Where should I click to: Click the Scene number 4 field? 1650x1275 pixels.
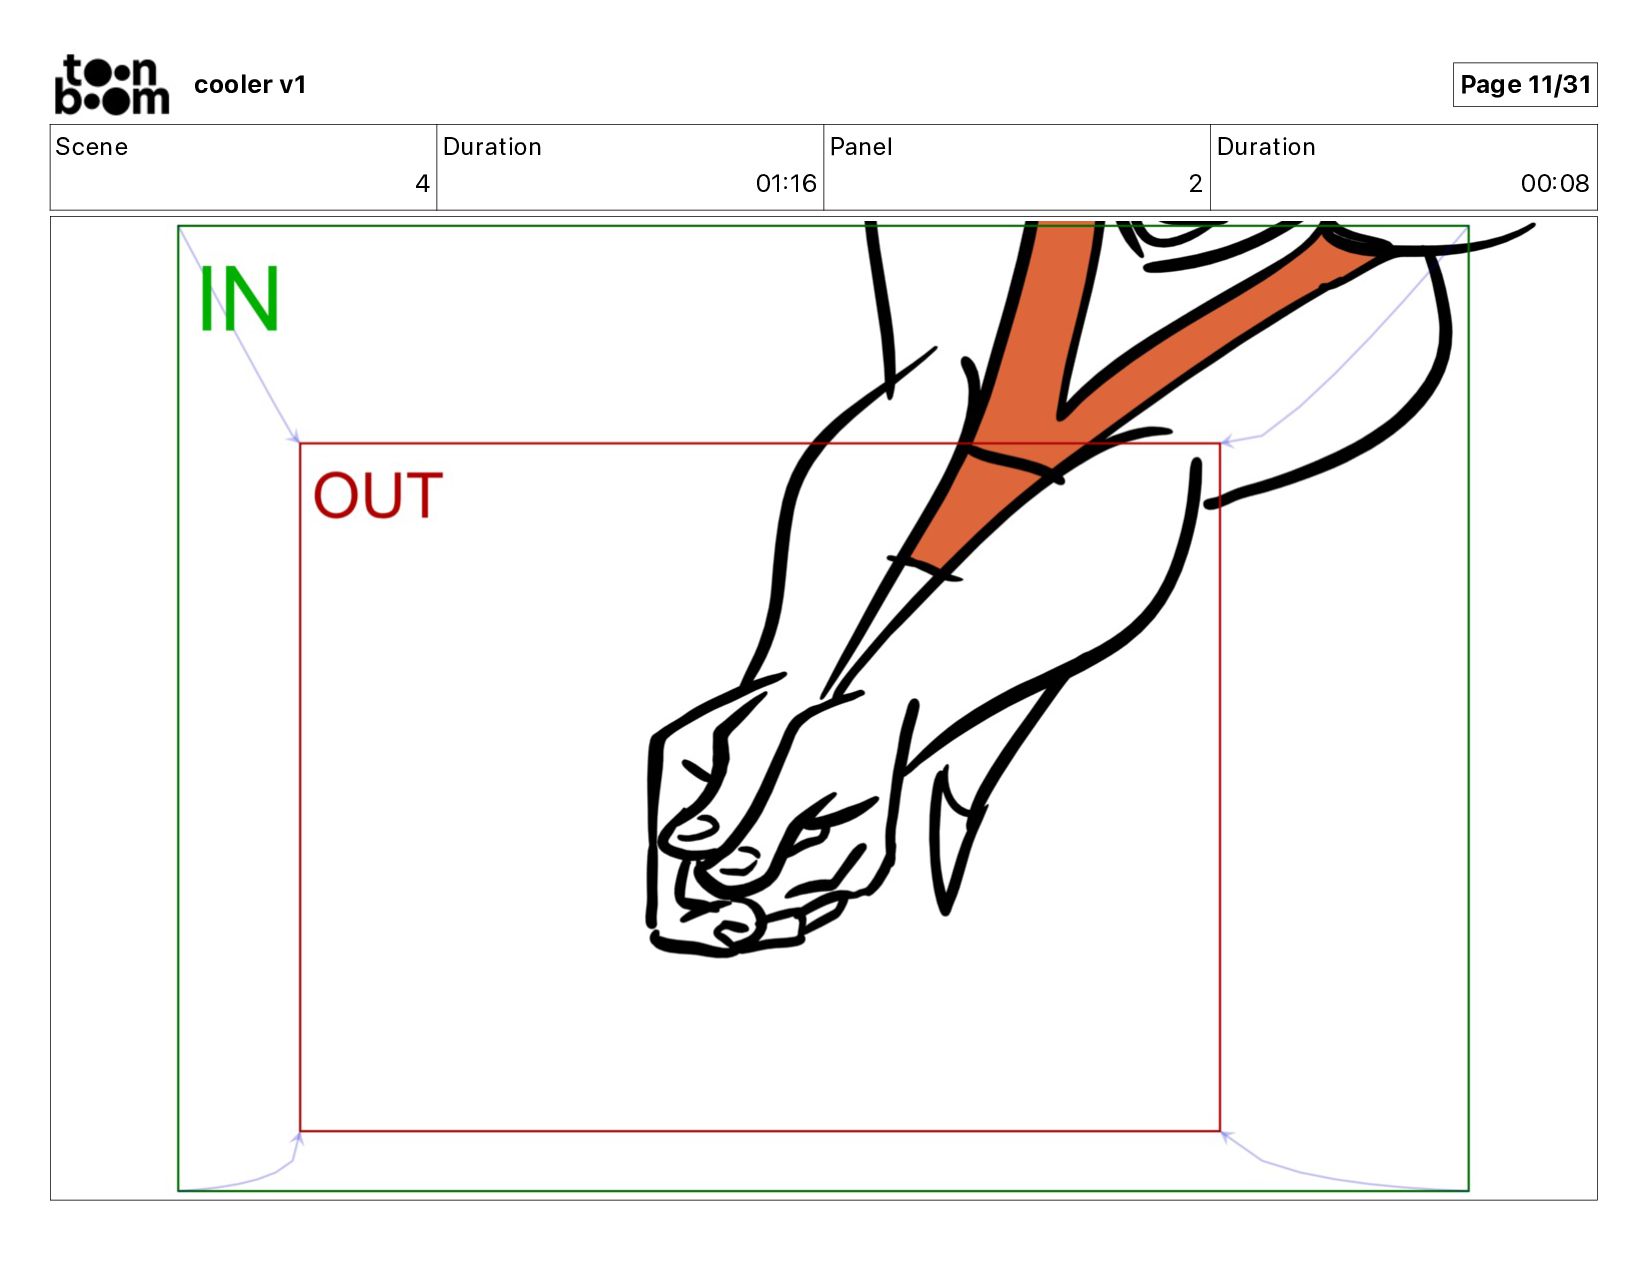pyautogui.click(x=243, y=167)
